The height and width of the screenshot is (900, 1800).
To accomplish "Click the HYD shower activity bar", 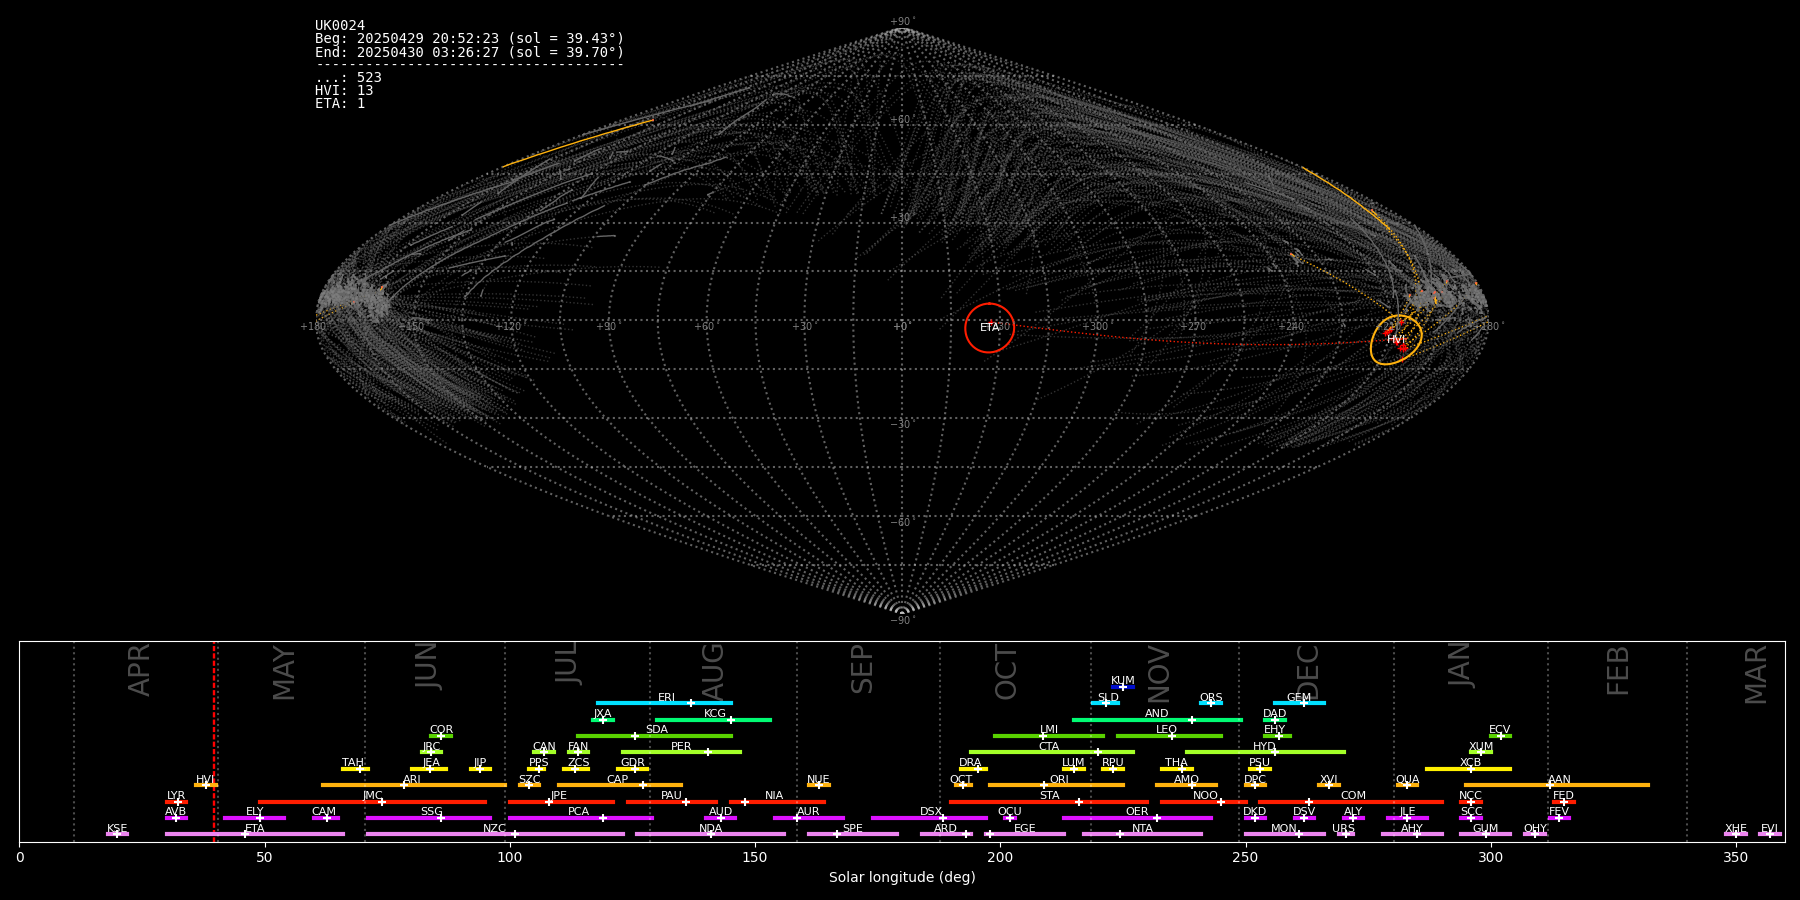I will (x=1265, y=752).
